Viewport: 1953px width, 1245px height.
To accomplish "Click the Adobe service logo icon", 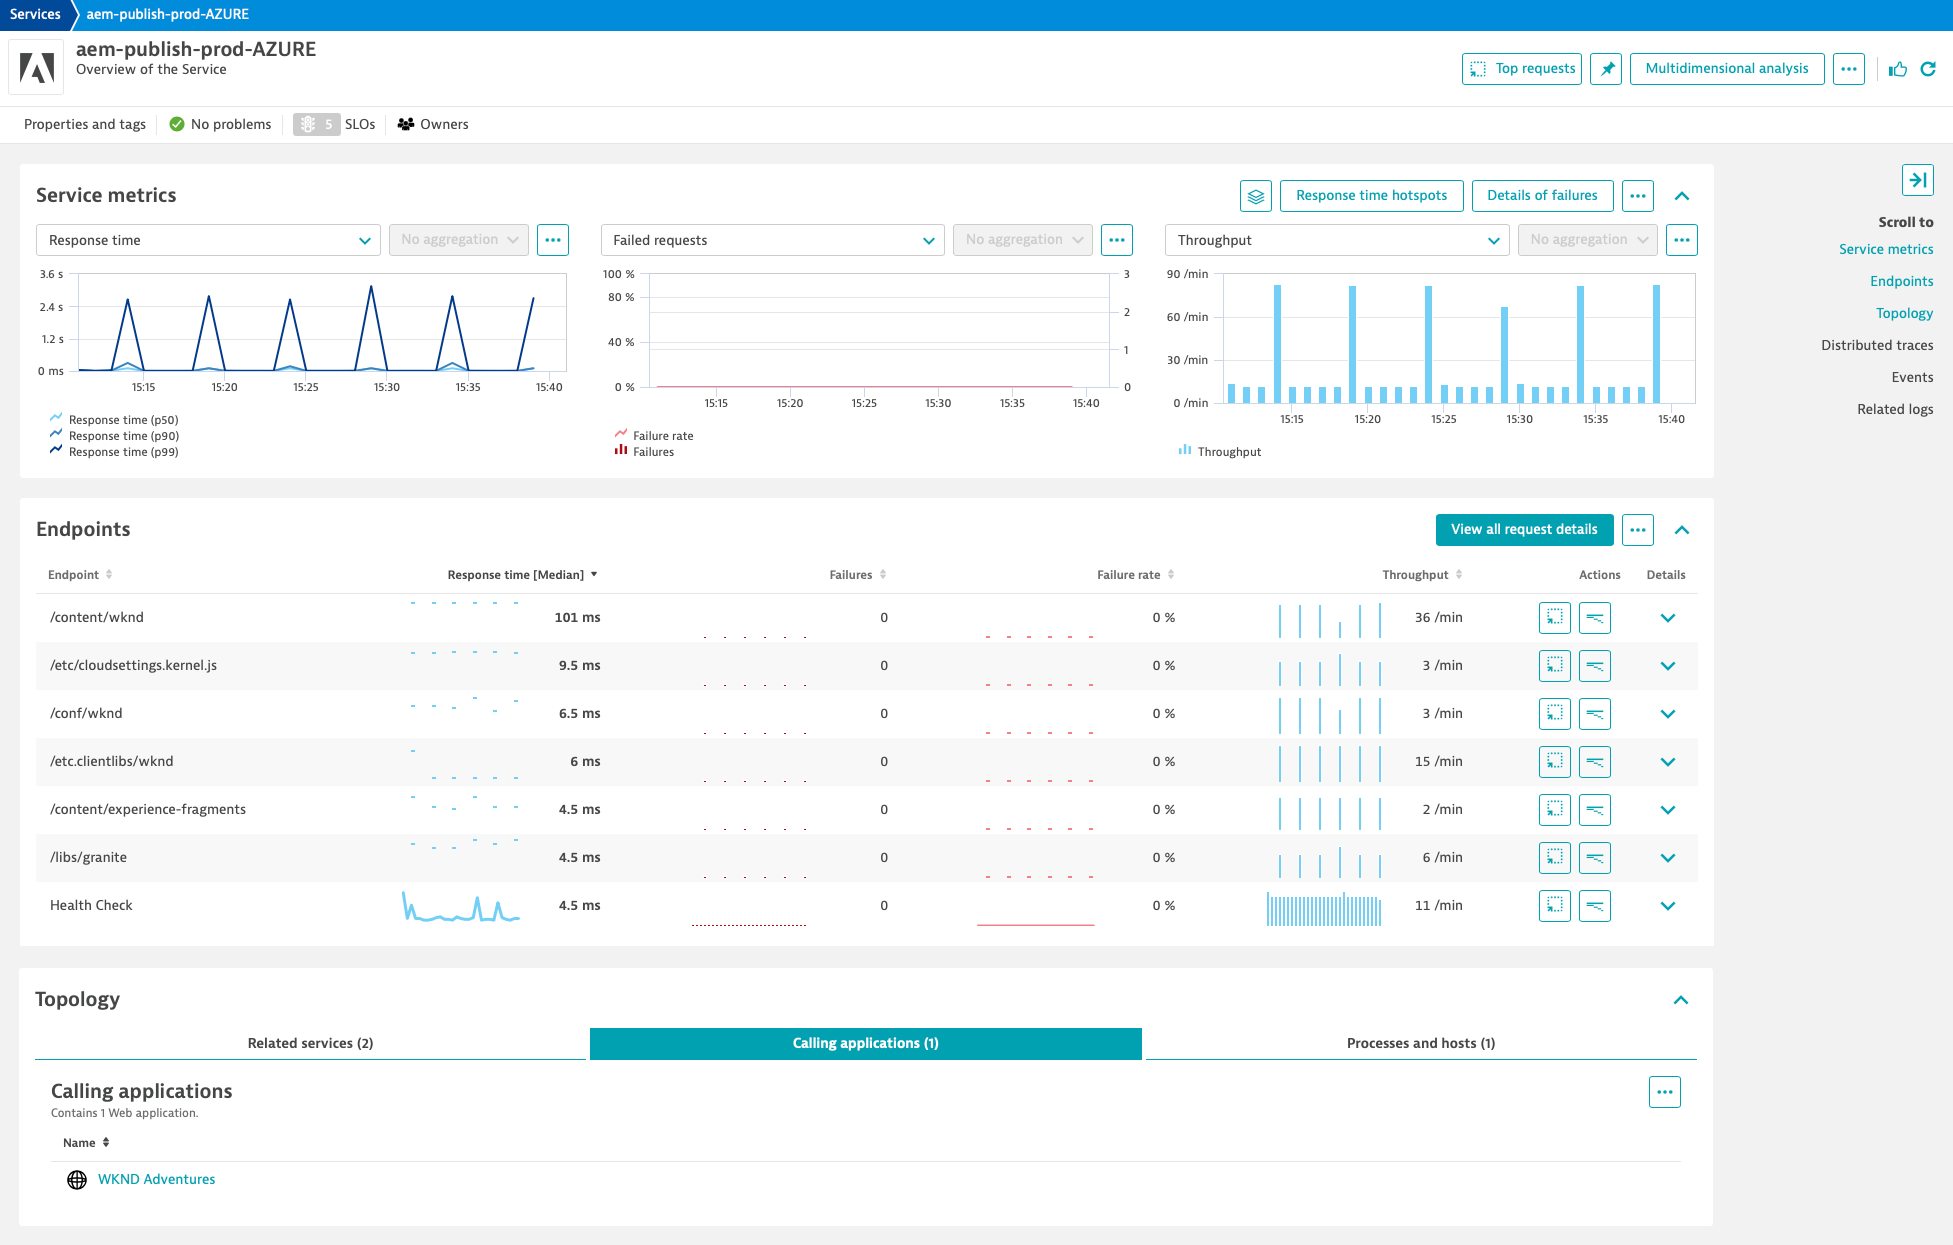I will click(x=36, y=66).
